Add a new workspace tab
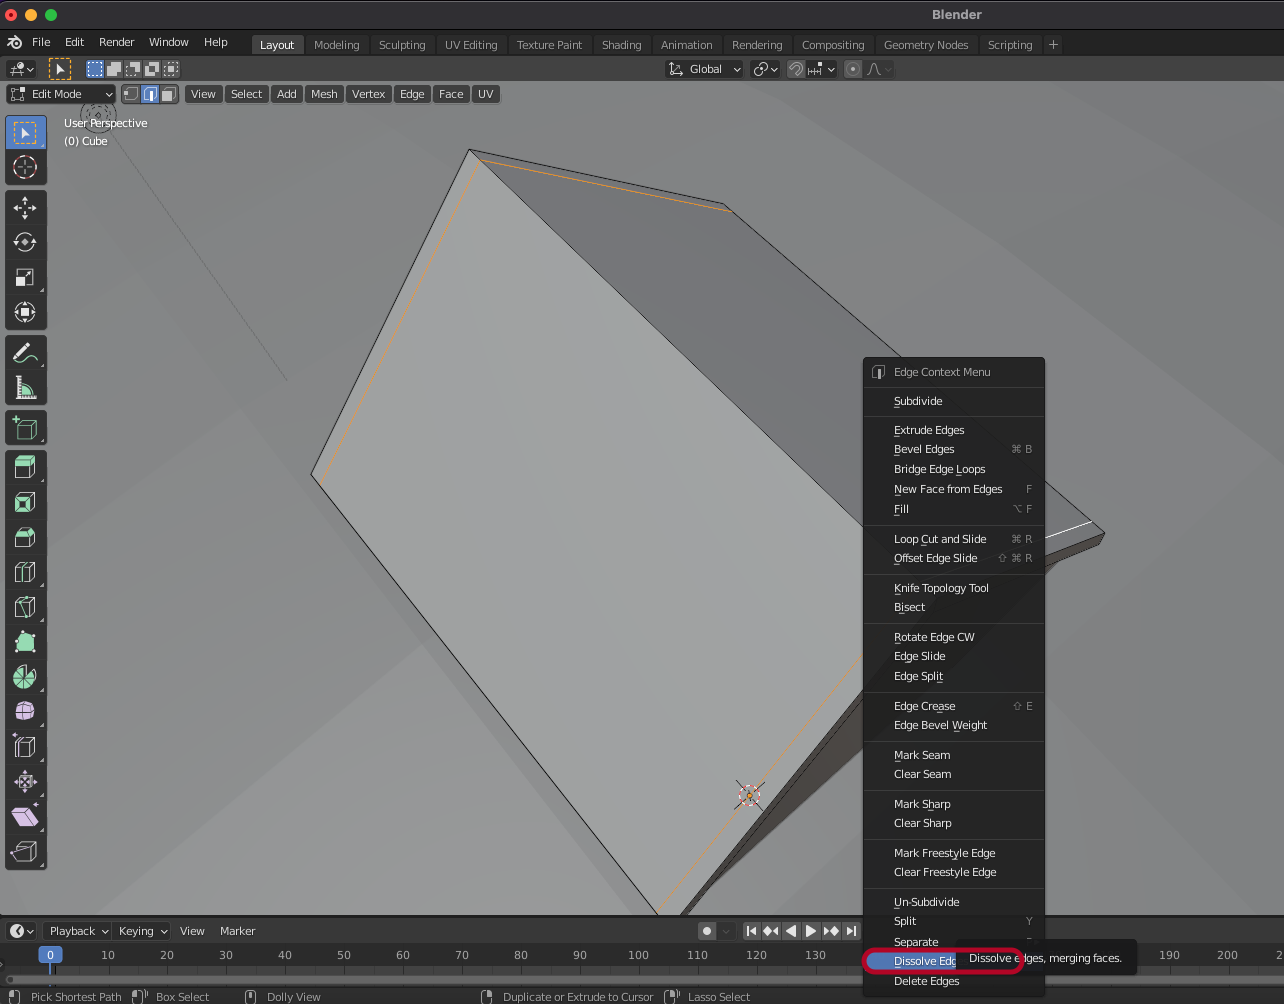1284x1004 pixels. tap(1053, 45)
